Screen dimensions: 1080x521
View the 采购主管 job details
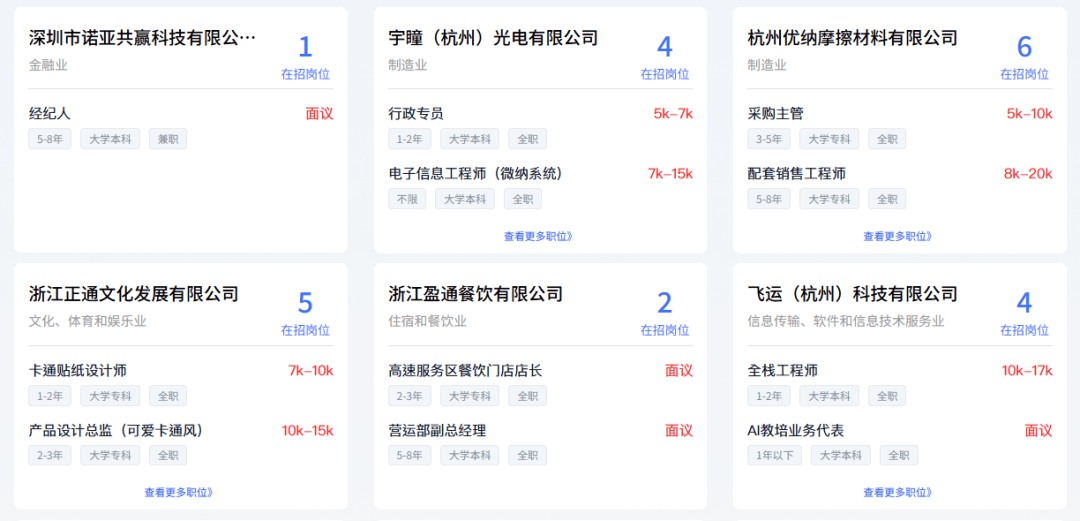(x=776, y=113)
